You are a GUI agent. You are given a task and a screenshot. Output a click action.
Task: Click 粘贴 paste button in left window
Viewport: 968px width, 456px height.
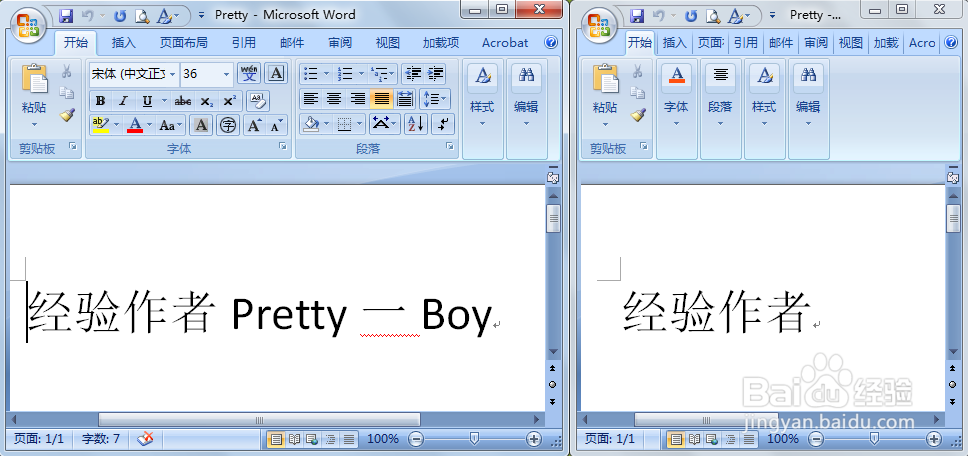pyautogui.click(x=34, y=96)
